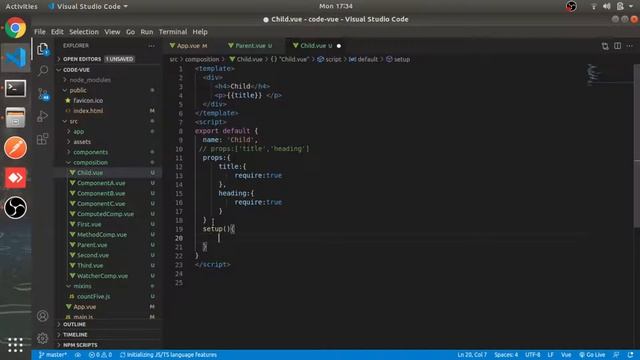Screen dimensions: 640x360
Task: Change Spaces: 4 indentation setting
Action: (x=506, y=355)
